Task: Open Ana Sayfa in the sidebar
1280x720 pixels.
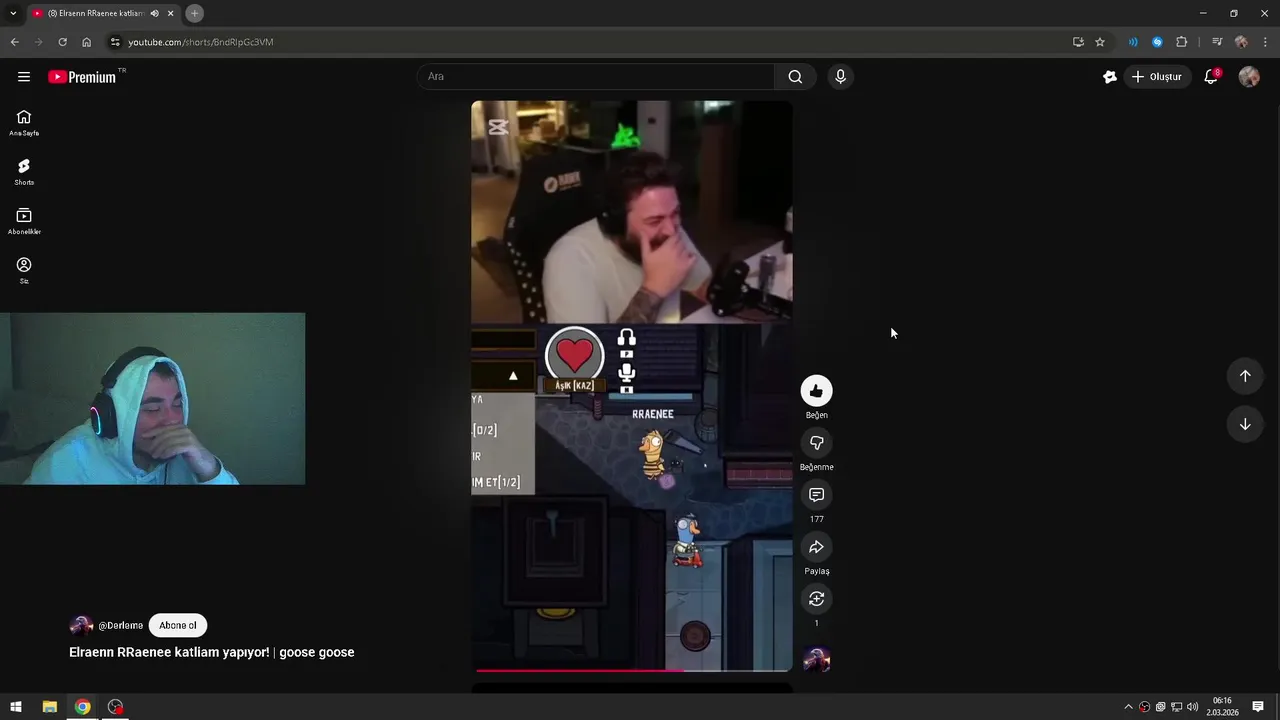Action: [24, 123]
